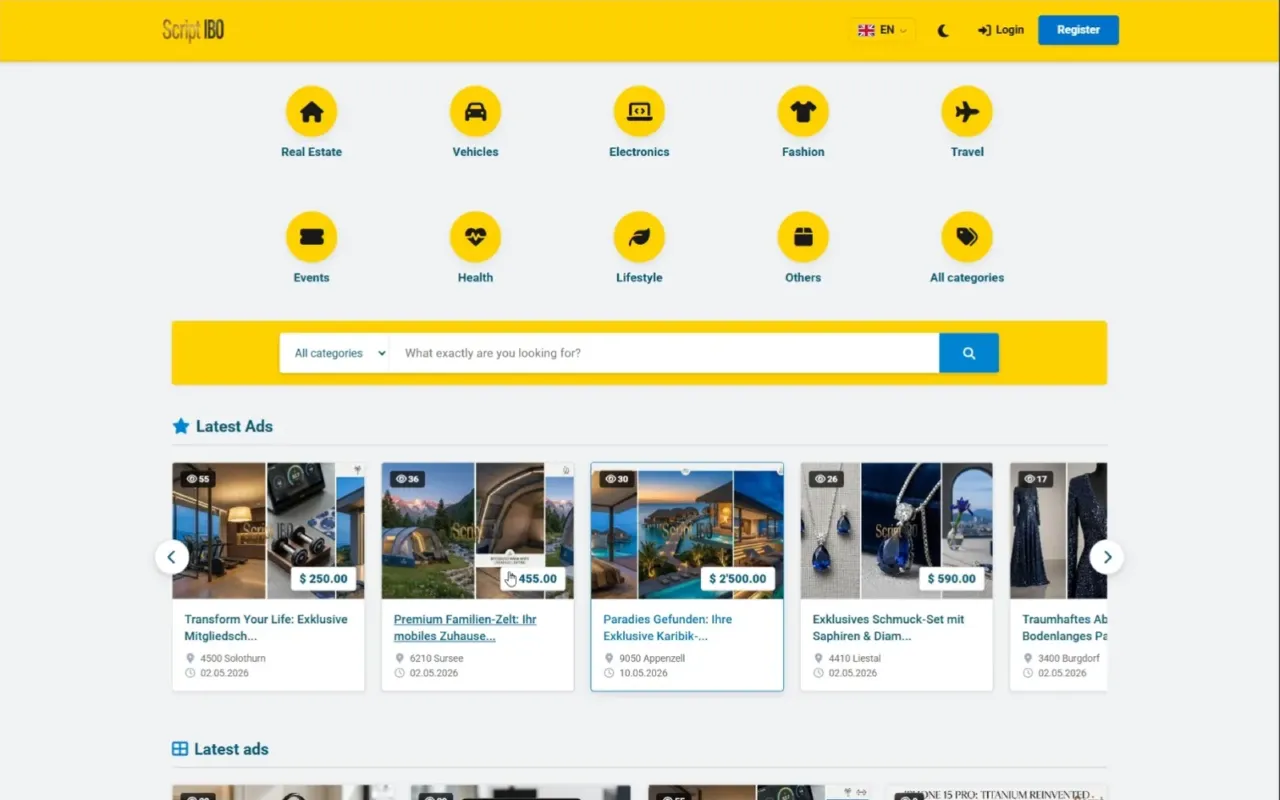The height and width of the screenshot is (800, 1280).
Task: Open the Caribbean villa ad thumbnail
Action: [x=687, y=530]
